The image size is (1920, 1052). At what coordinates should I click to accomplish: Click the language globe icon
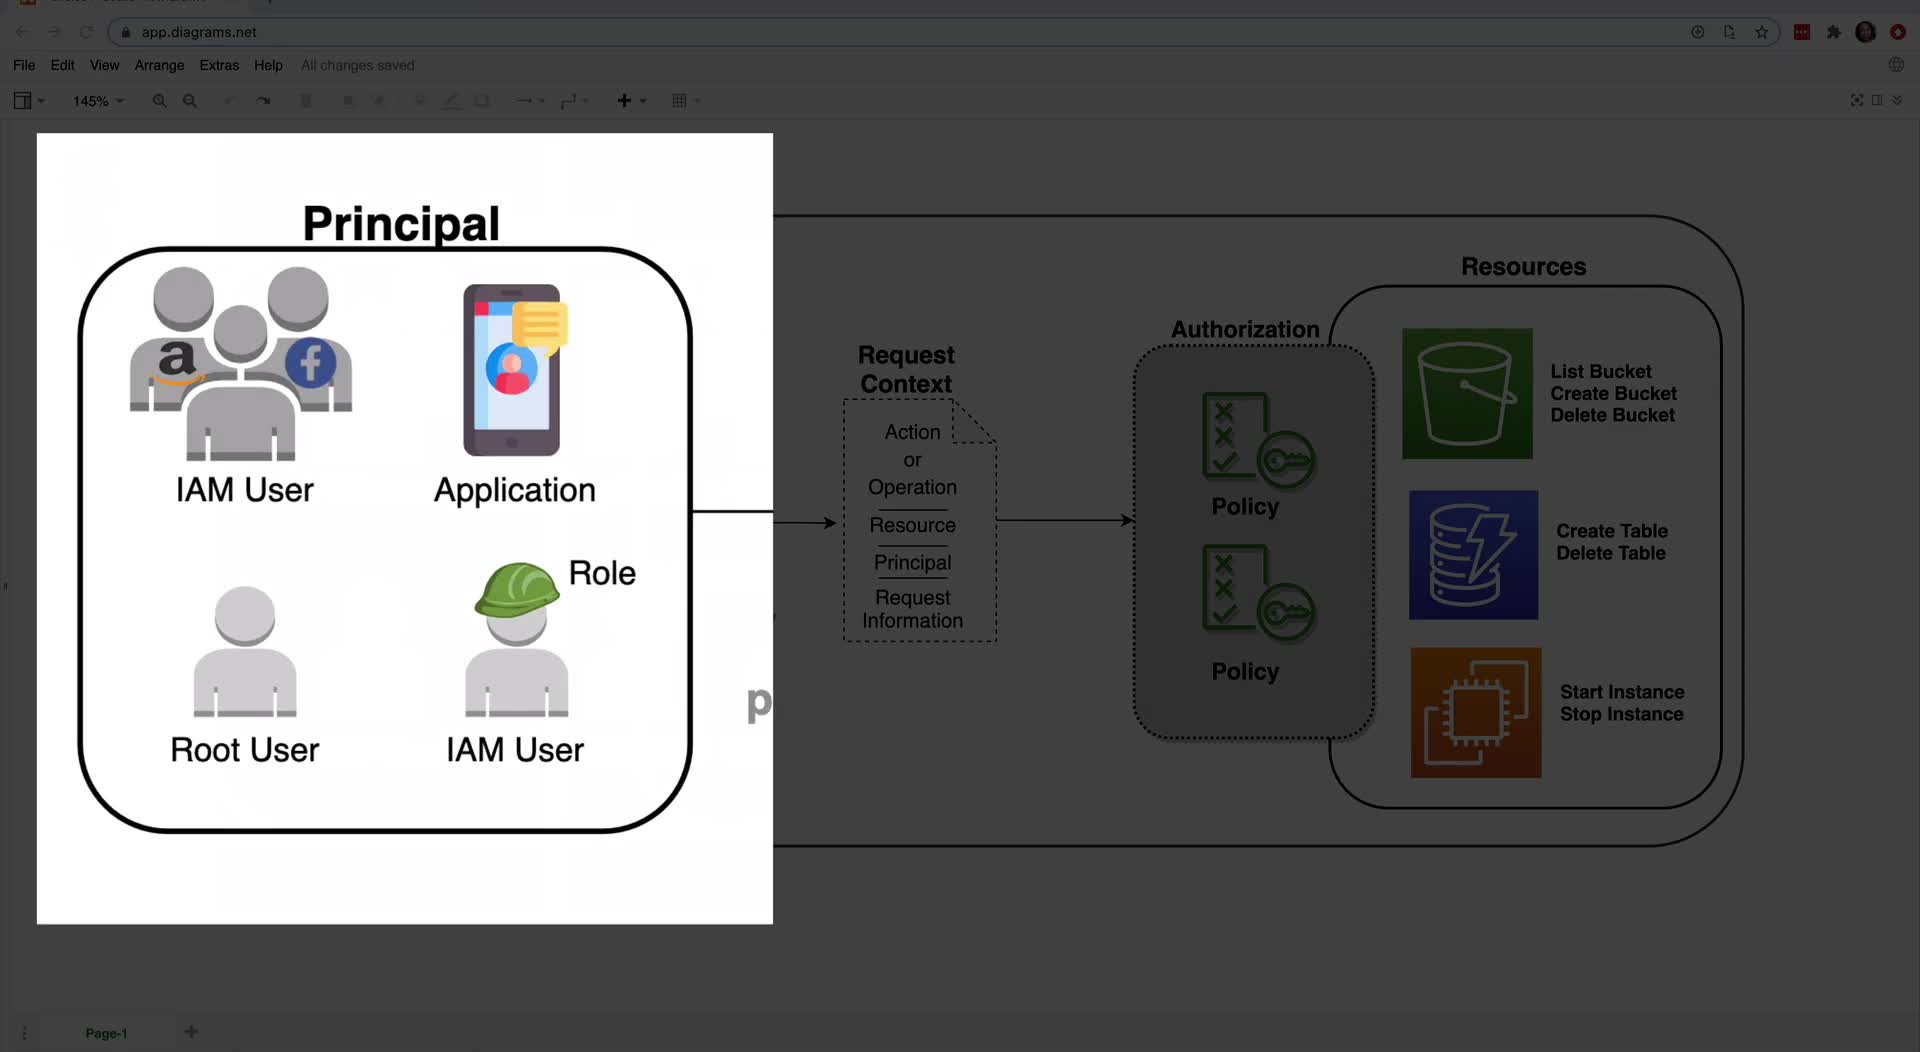tap(1896, 65)
